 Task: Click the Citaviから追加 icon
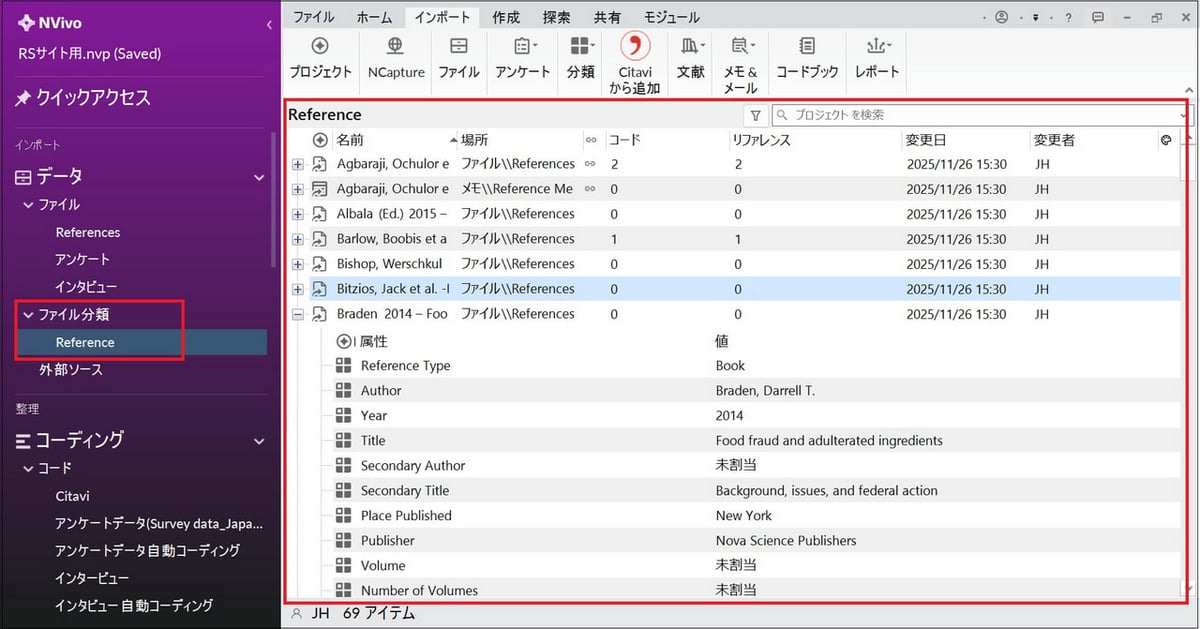(x=635, y=46)
